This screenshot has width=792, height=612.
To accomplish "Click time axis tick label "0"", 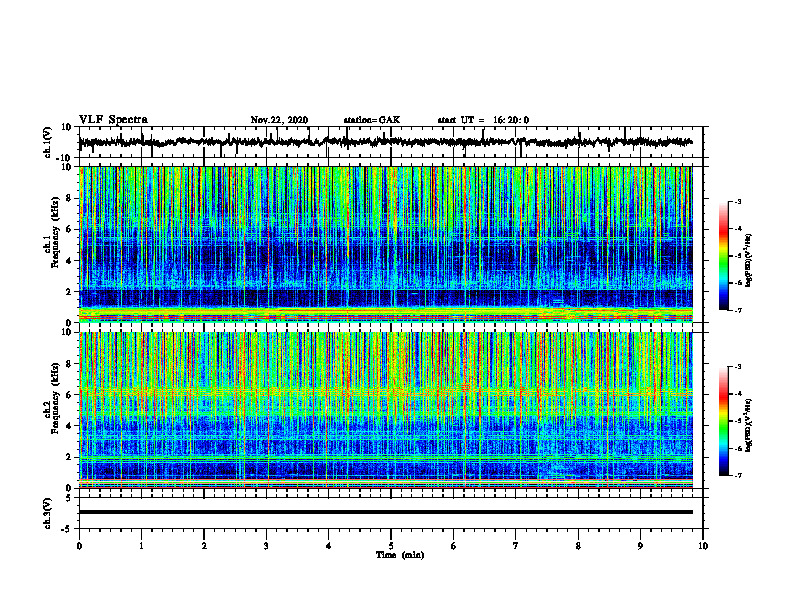I will [79, 546].
